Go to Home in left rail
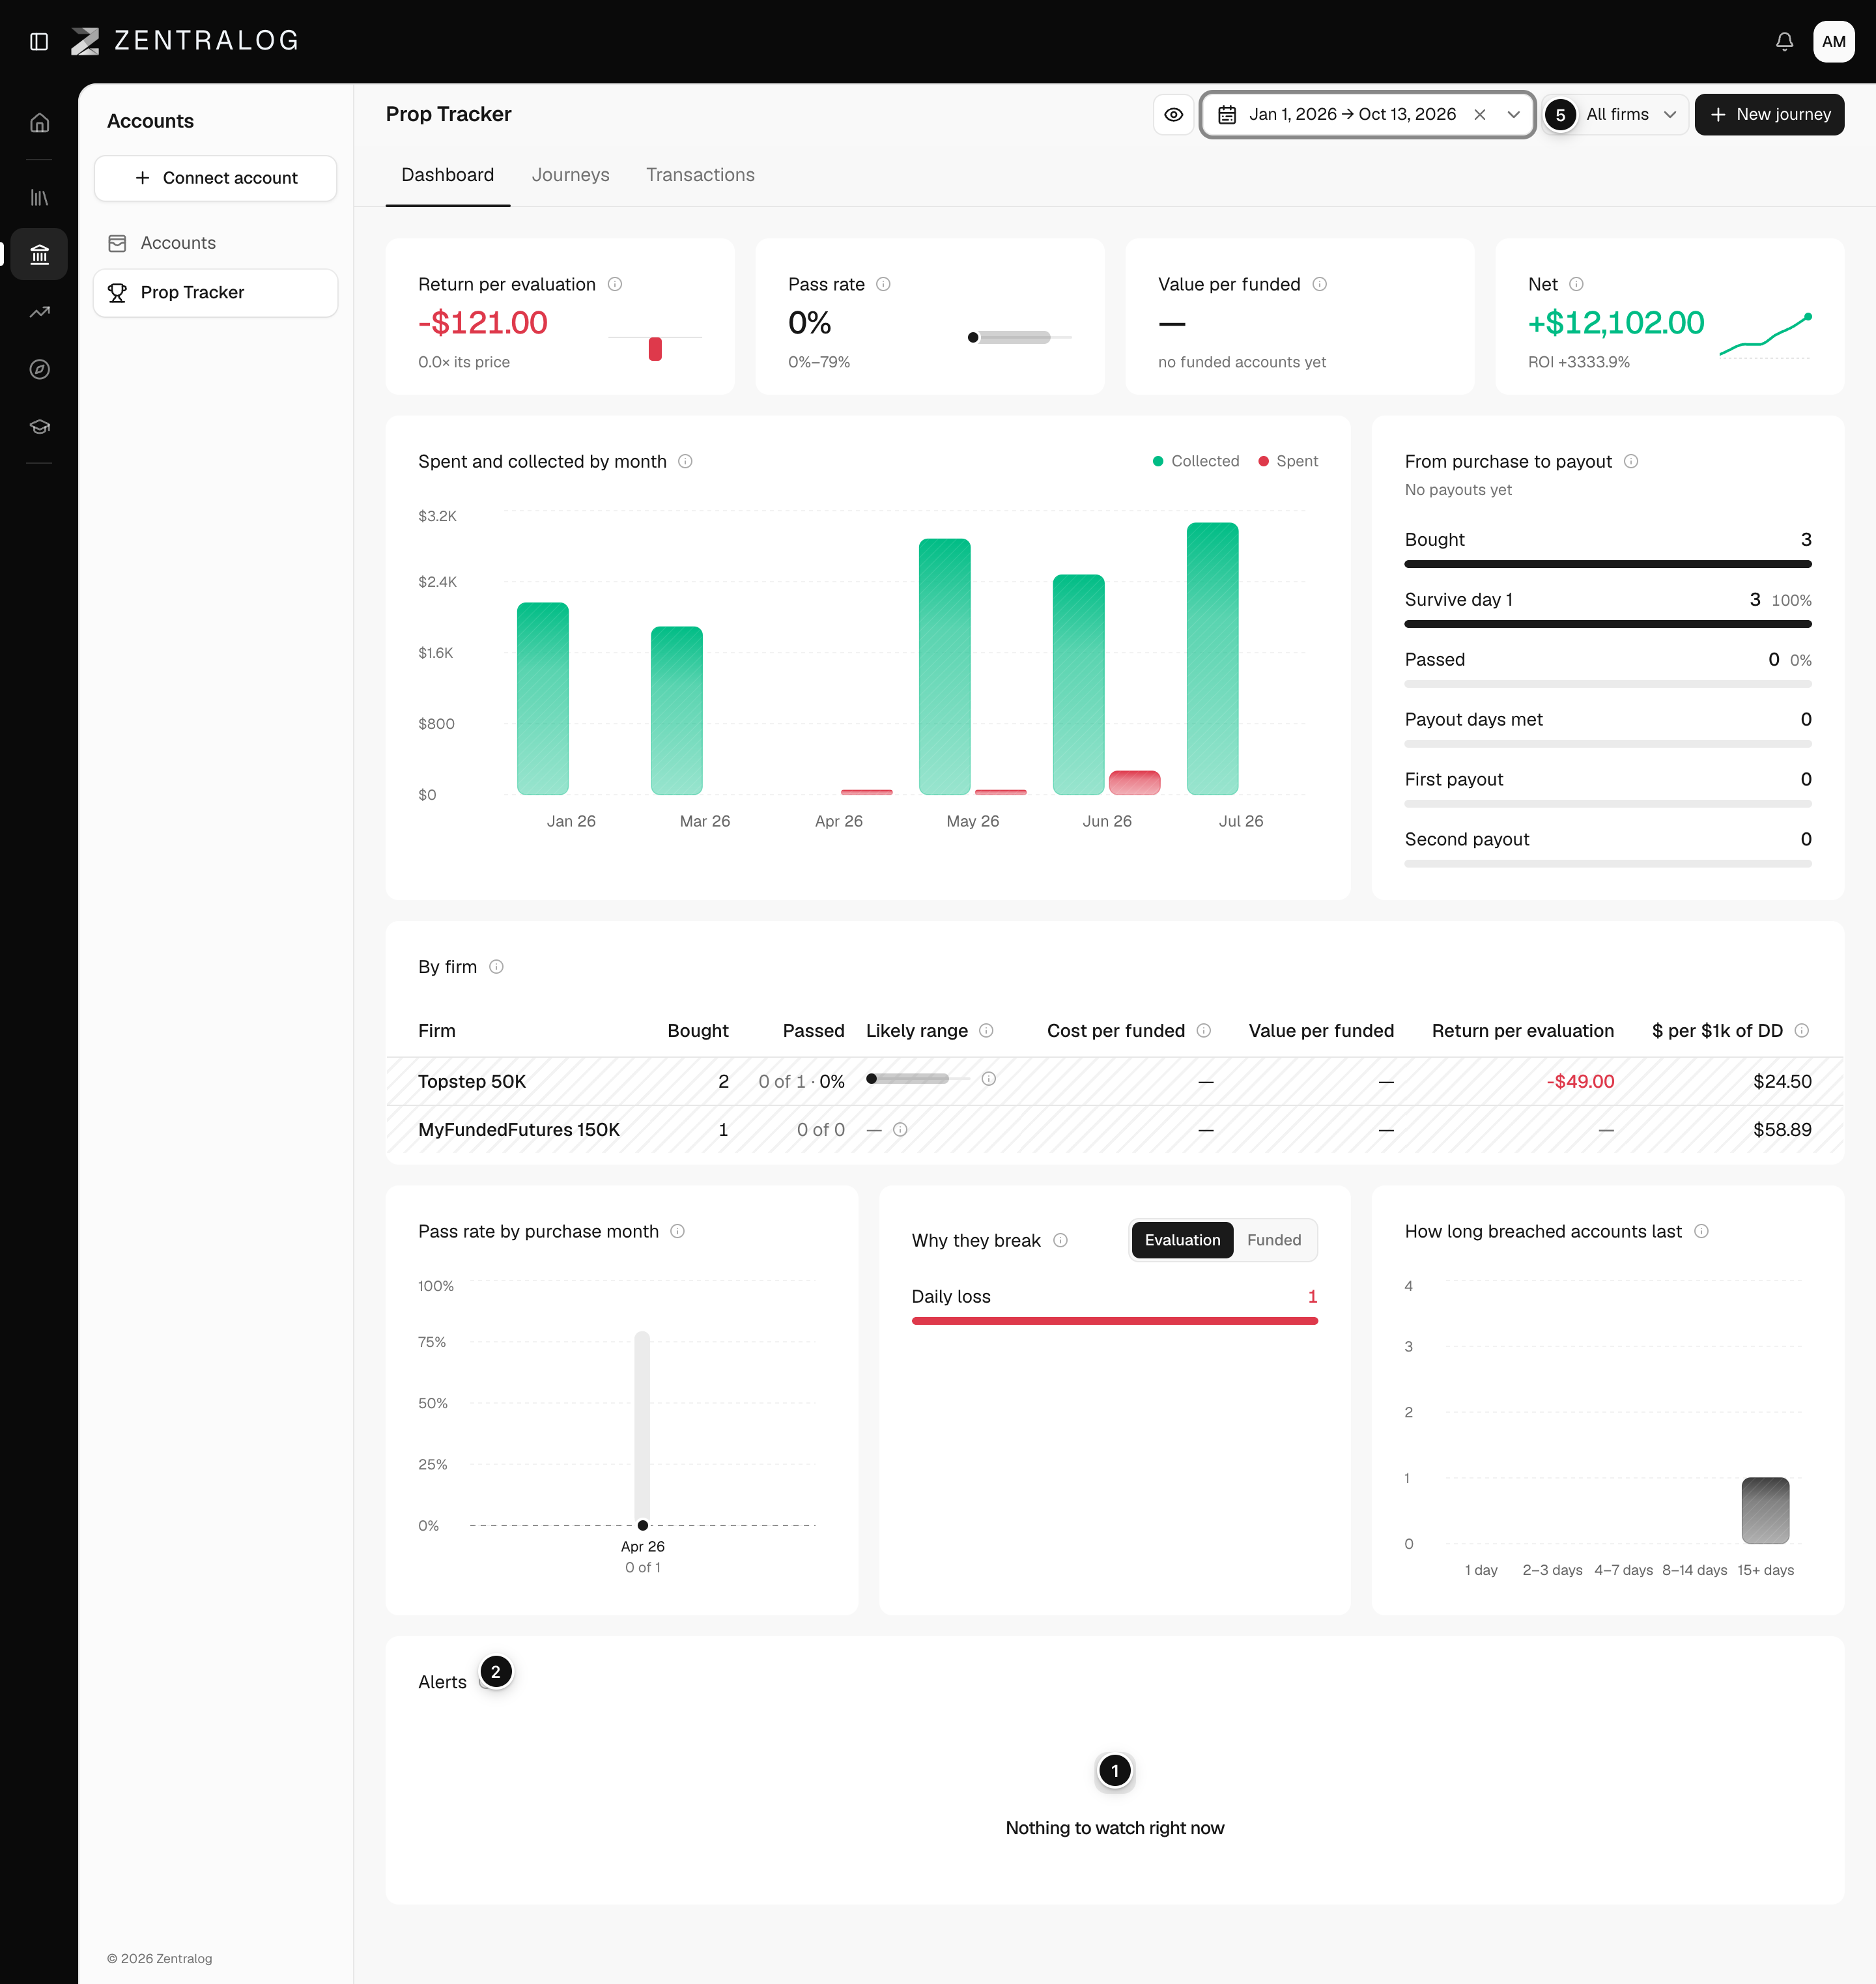1876x1984 pixels. tap(39, 123)
